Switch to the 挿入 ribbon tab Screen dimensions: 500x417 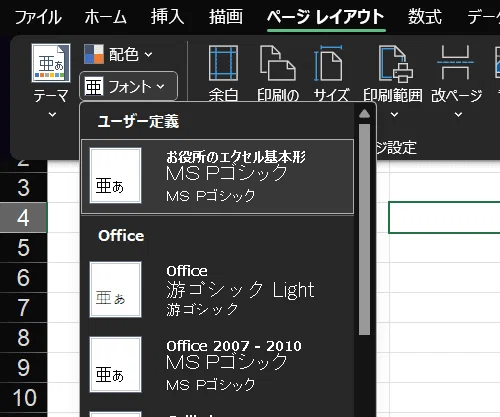click(167, 17)
